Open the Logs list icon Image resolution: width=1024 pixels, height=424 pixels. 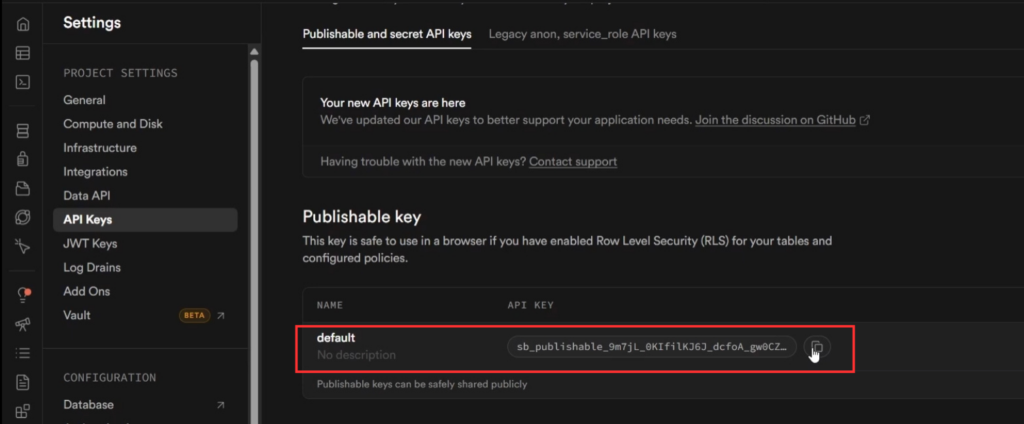(x=23, y=353)
